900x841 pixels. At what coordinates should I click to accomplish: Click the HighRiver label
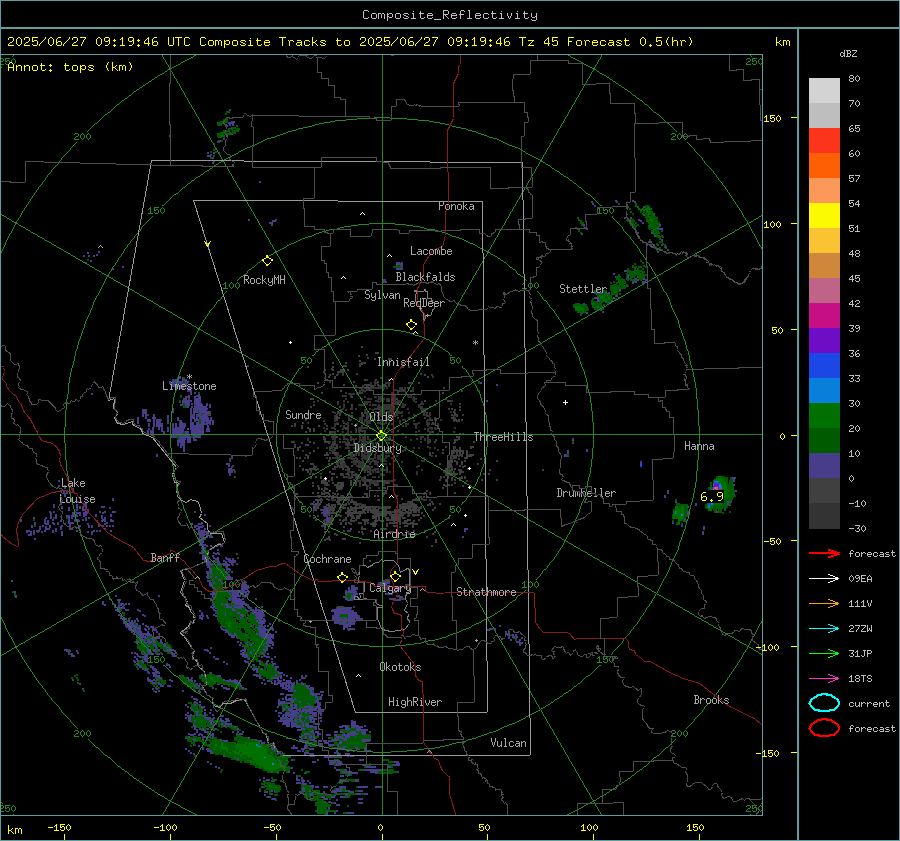[415, 702]
